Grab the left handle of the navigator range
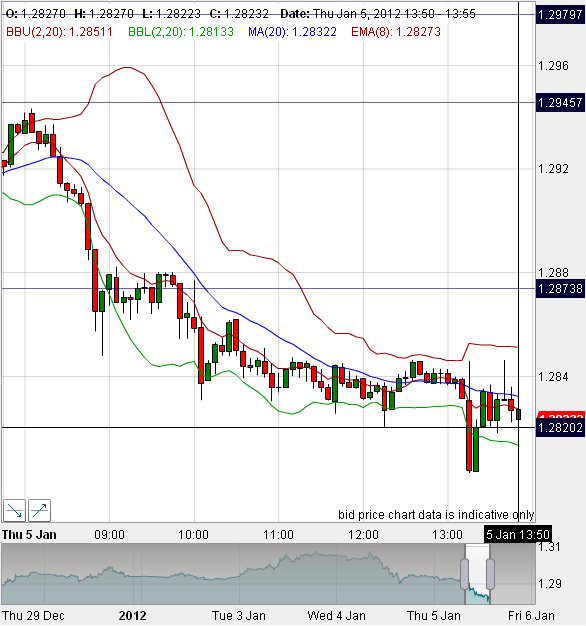Screen dimensions: 586x626 (464, 574)
